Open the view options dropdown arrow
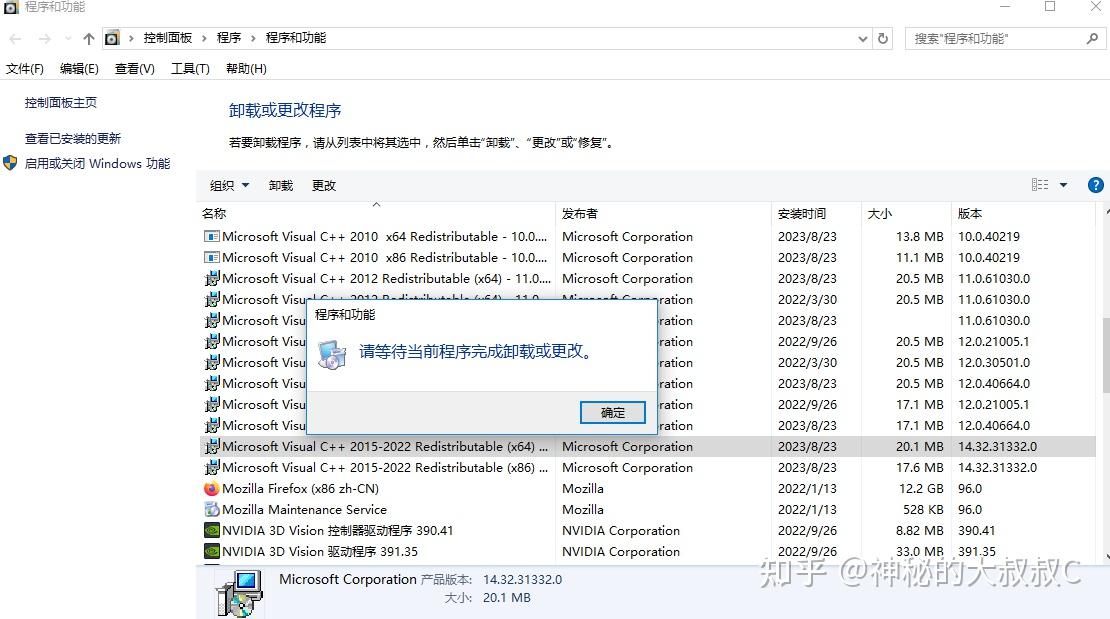This screenshot has width=1110, height=619. click(x=1063, y=185)
